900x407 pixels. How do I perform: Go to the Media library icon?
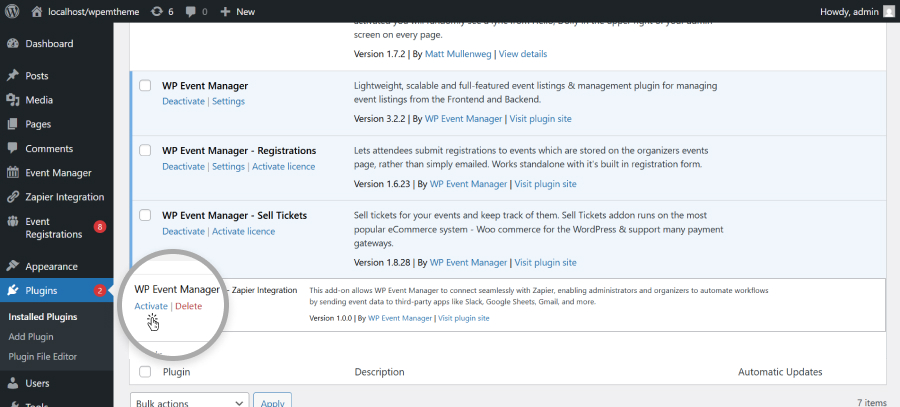pyautogui.click(x=13, y=100)
